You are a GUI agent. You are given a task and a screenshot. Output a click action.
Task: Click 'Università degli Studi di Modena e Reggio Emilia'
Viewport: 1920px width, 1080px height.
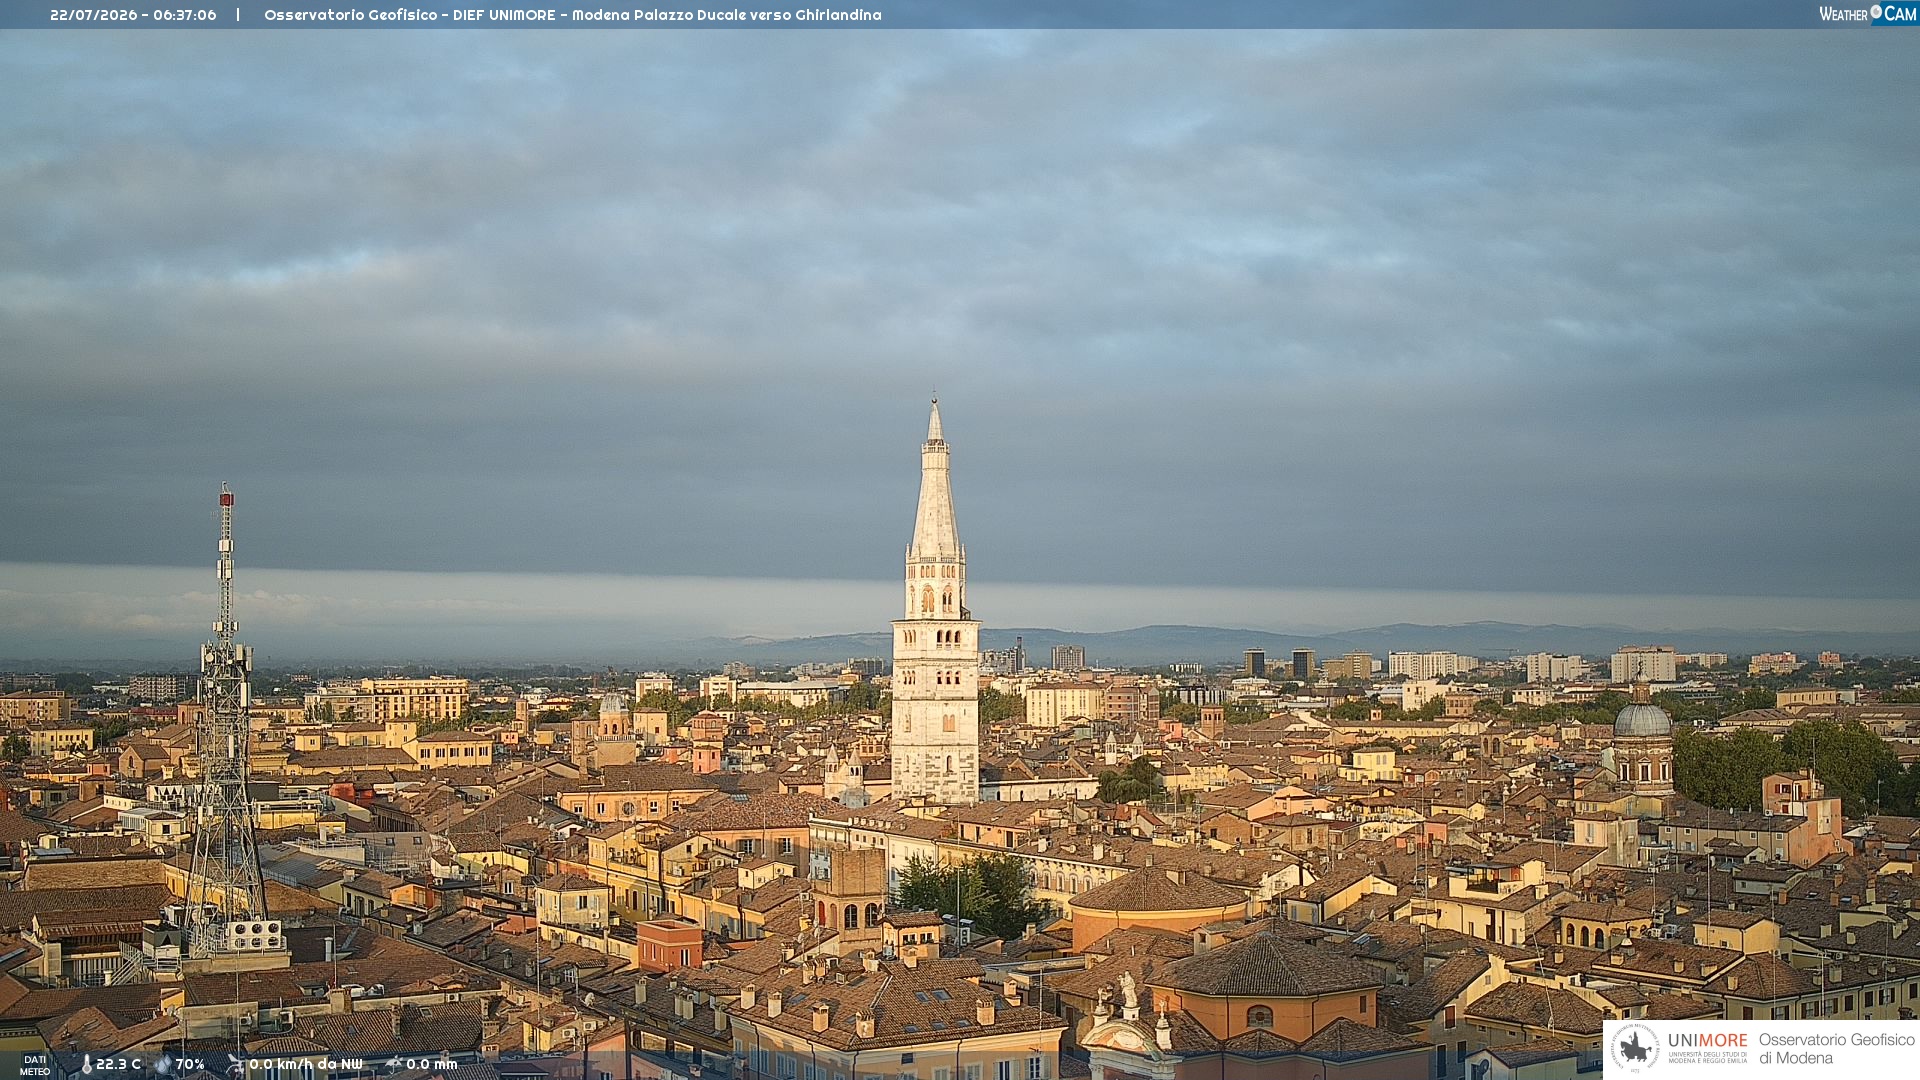1708,1057
